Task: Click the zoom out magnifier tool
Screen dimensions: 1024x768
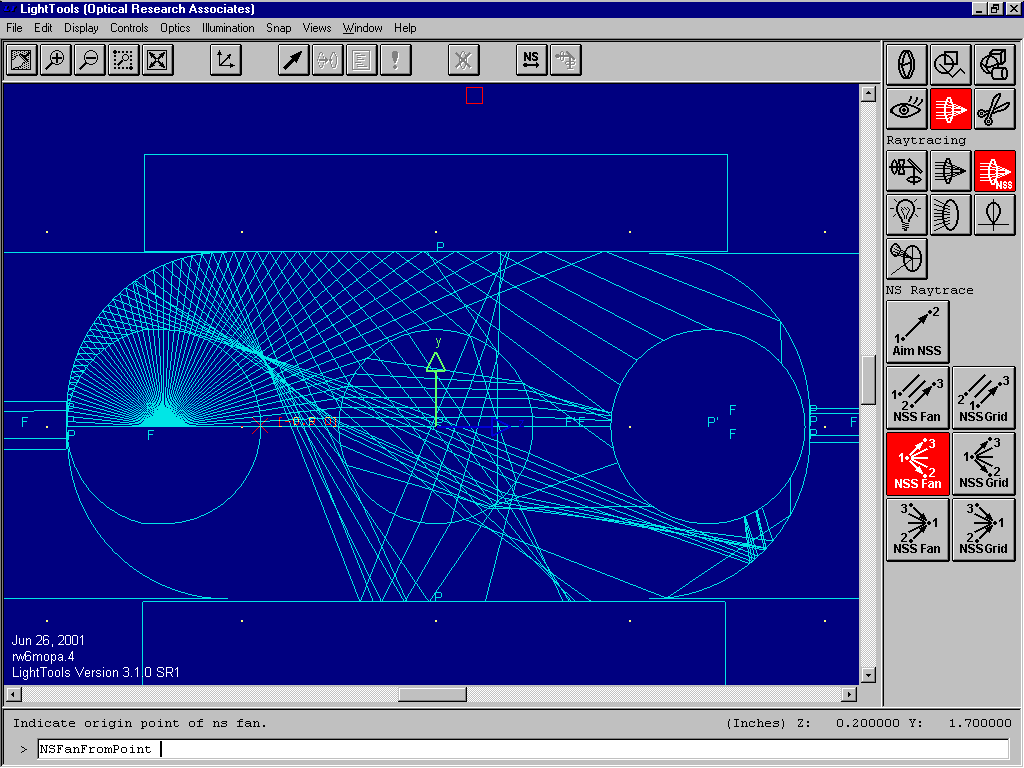Action: 89,60
